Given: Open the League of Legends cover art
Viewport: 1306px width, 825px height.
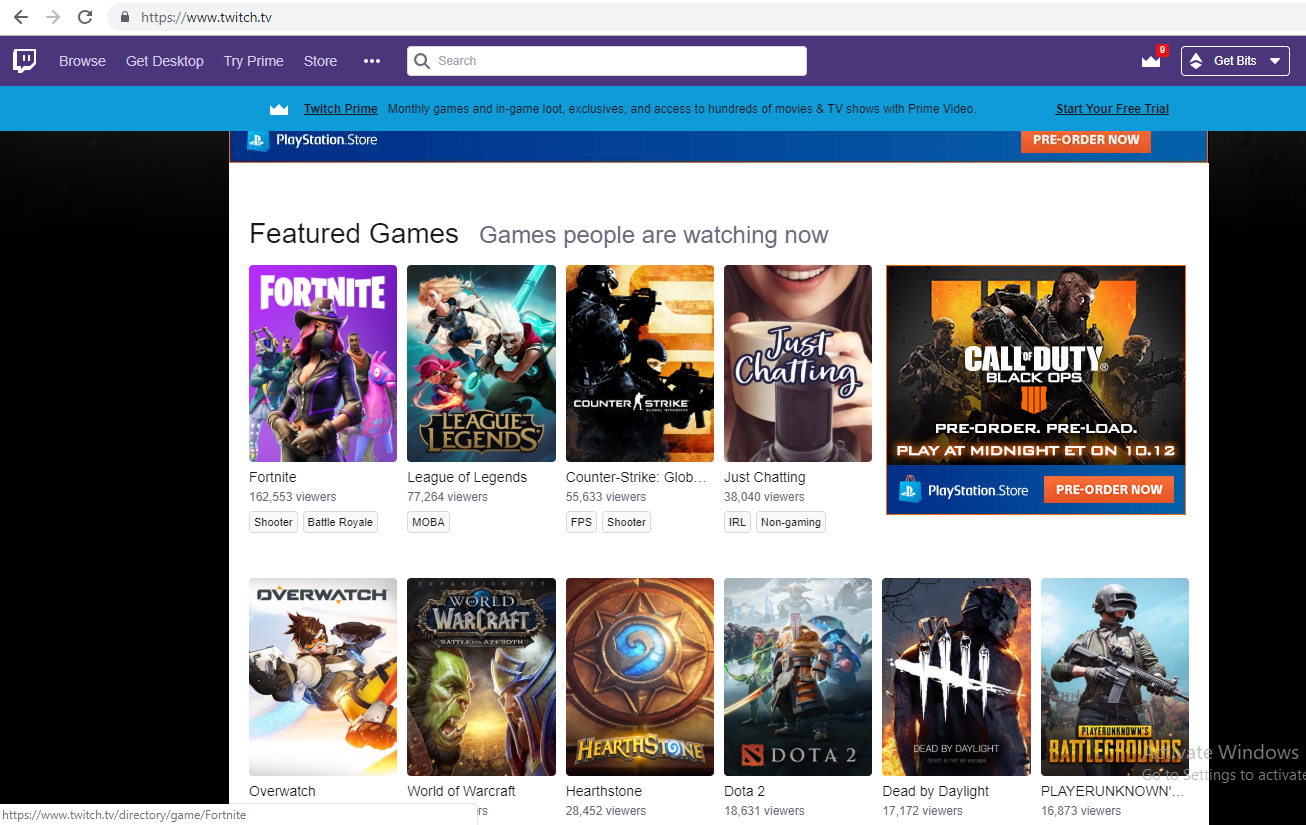Looking at the screenshot, I should click(x=481, y=363).
